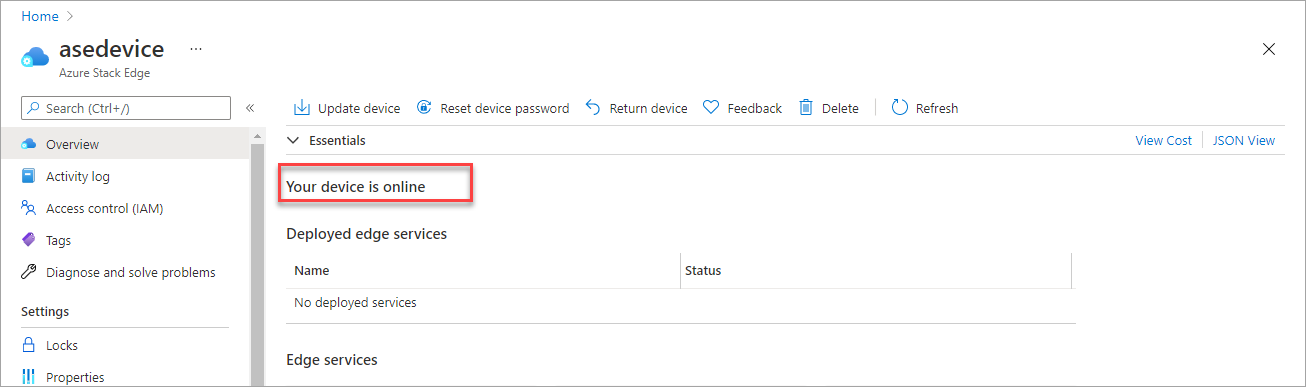Click the Reset device password icon

(424, 108)
